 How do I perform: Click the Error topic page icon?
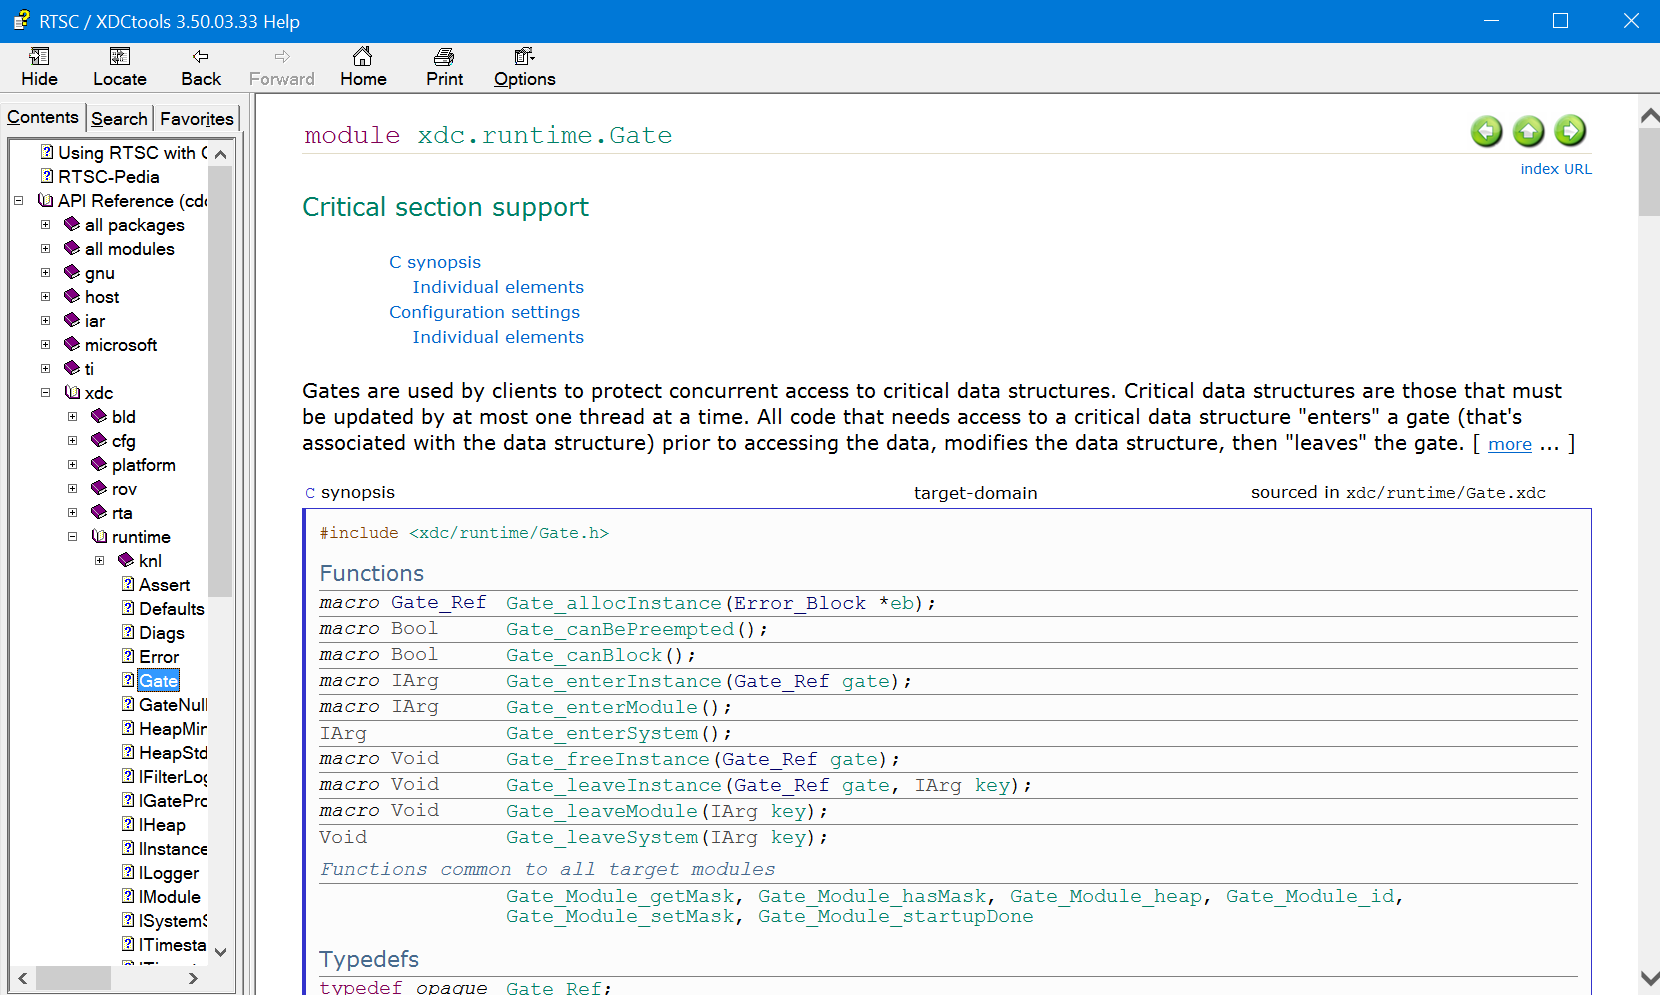point(128,656)
